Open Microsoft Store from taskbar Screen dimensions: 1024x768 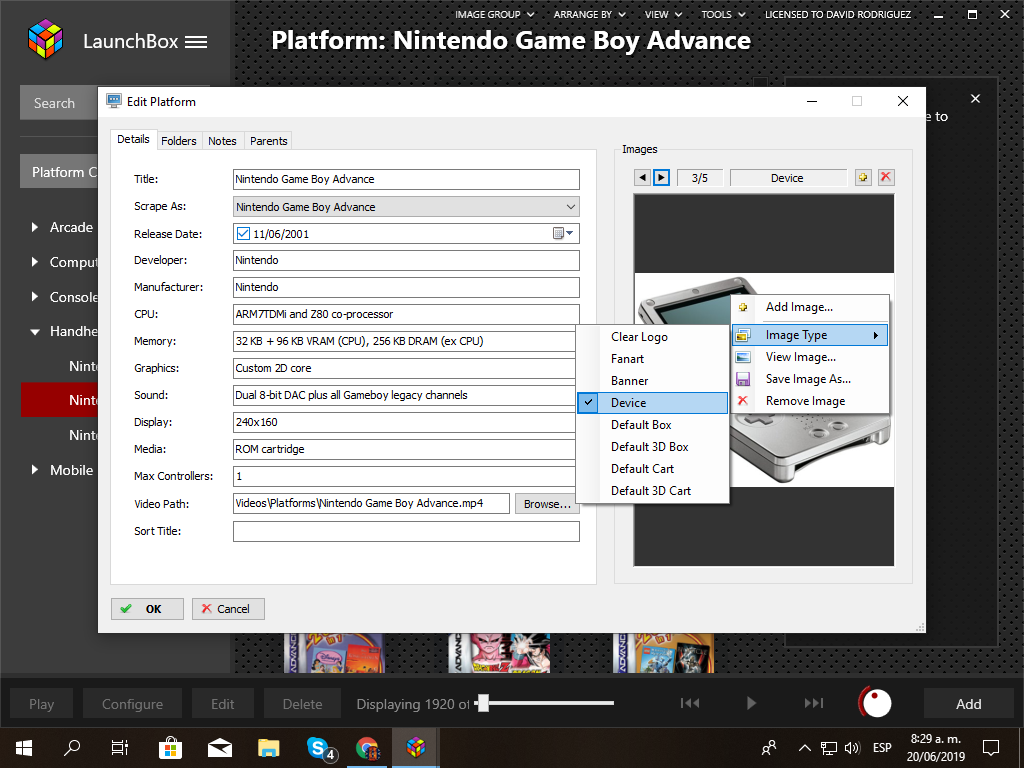[170, 748]
